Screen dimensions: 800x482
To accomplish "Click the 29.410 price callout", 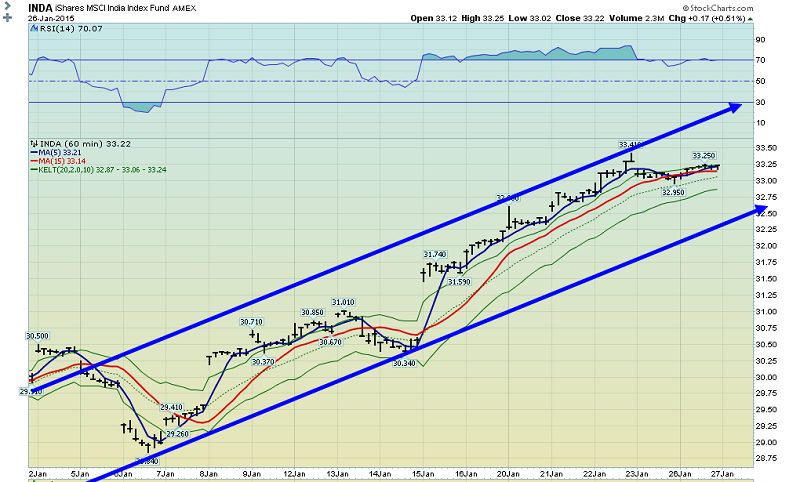I will click(171, 407).
